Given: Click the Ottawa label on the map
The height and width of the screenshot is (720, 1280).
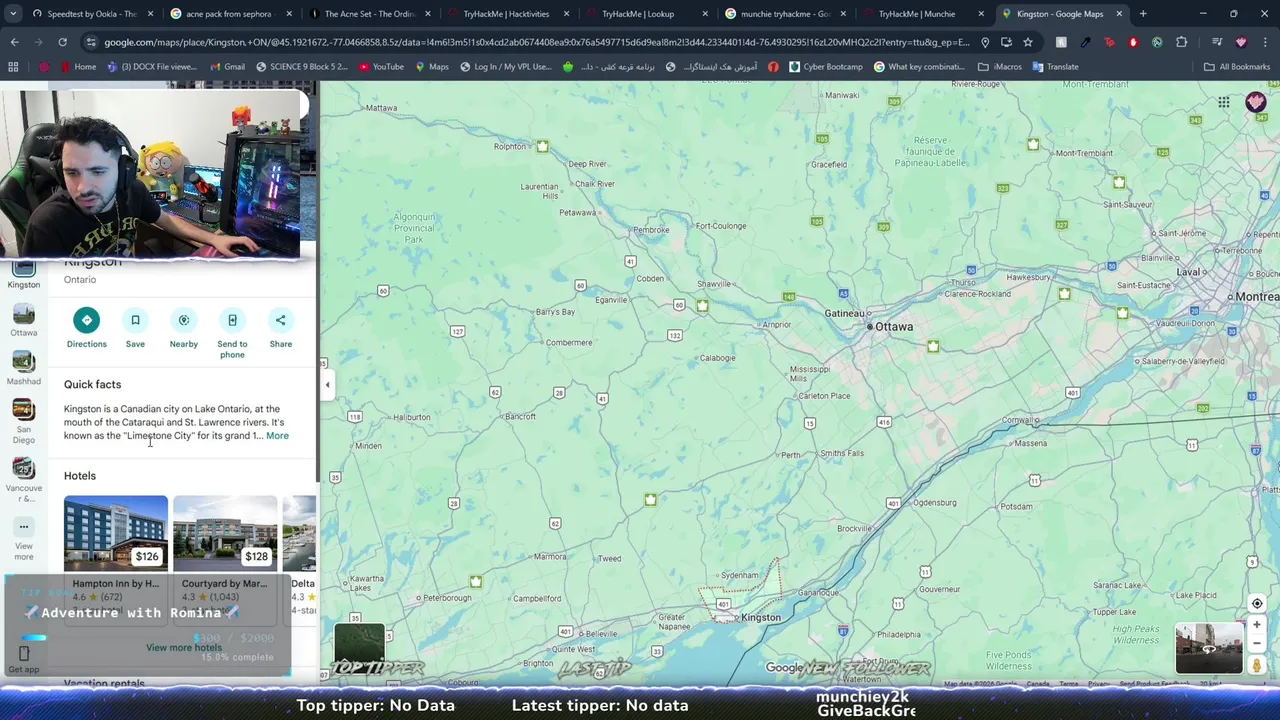Looking at the screenshot, I should pos(893,326).
